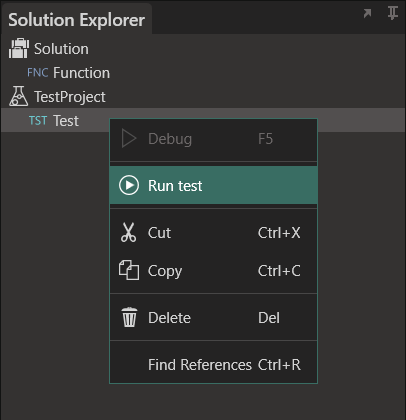Choose Copy in the context menu
The height and width of the screenshot is (420, 406).
click(x=213, y=271)
